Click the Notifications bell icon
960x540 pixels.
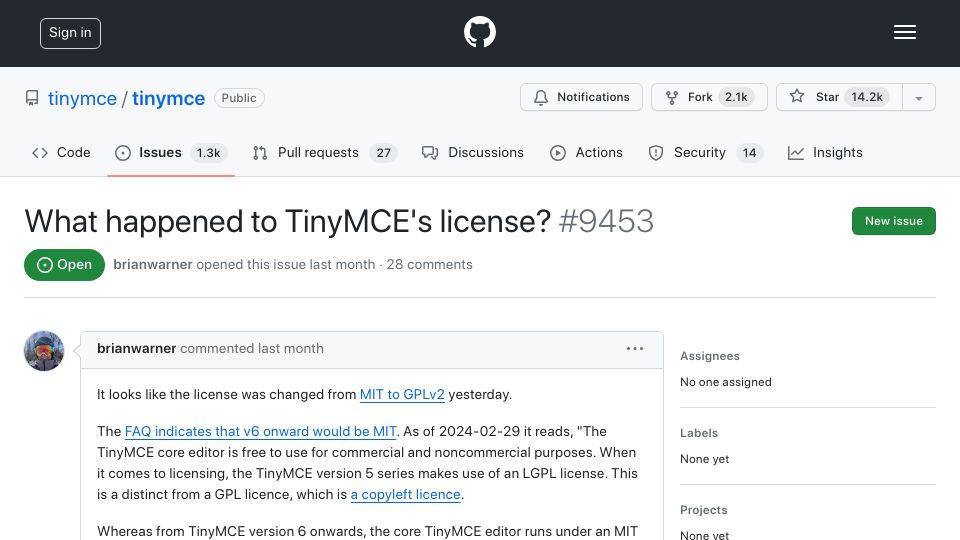coord(541,97)
